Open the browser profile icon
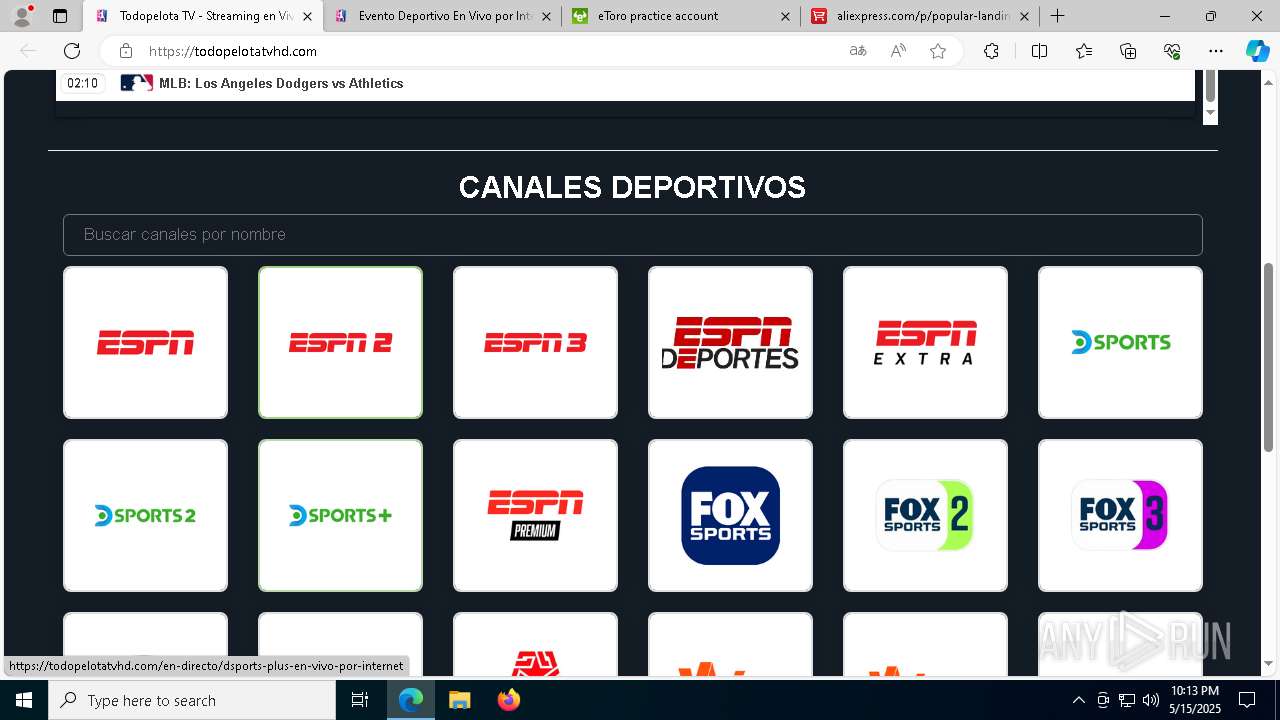The height and width of the screenshot is (720, 1280). click(22, 16)
